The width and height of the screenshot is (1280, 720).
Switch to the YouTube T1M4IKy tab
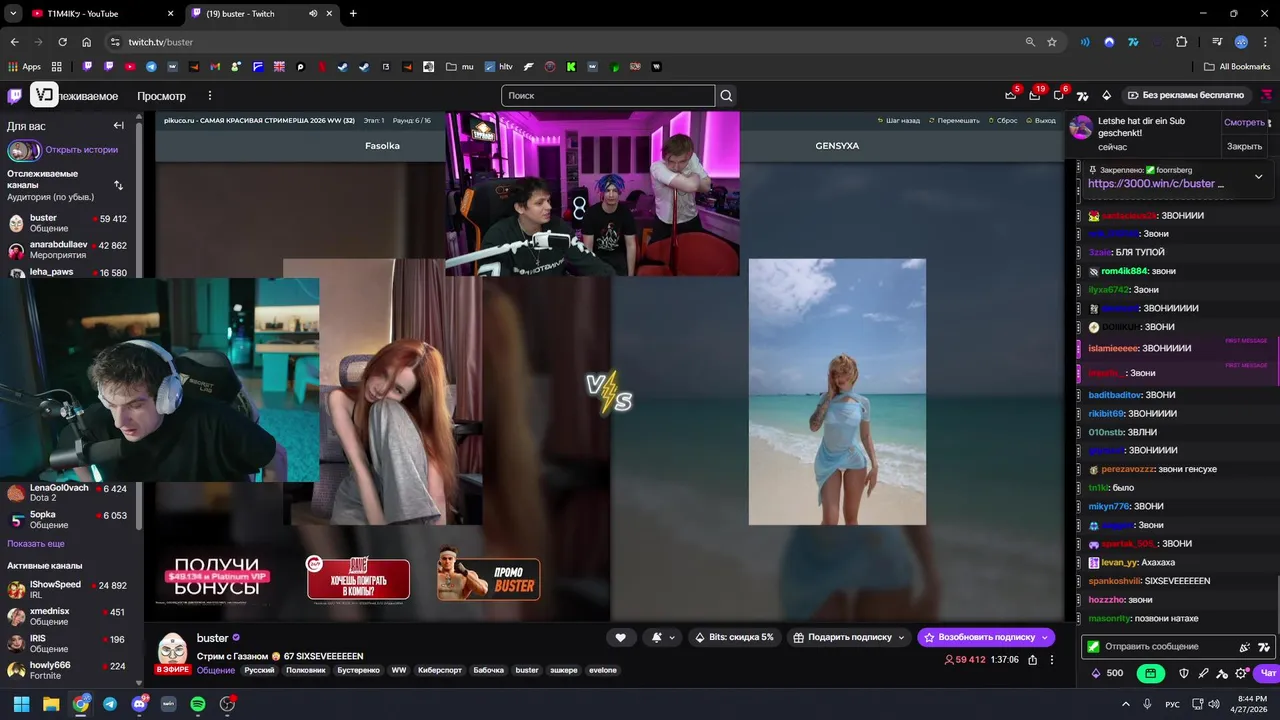(103, 14)
